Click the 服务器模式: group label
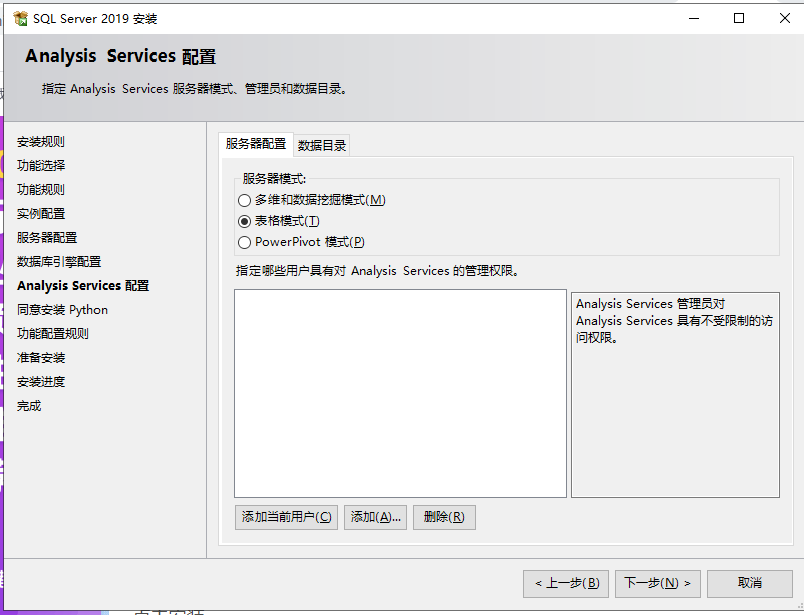This screenshot has width=804, height=615. [274, 179]
